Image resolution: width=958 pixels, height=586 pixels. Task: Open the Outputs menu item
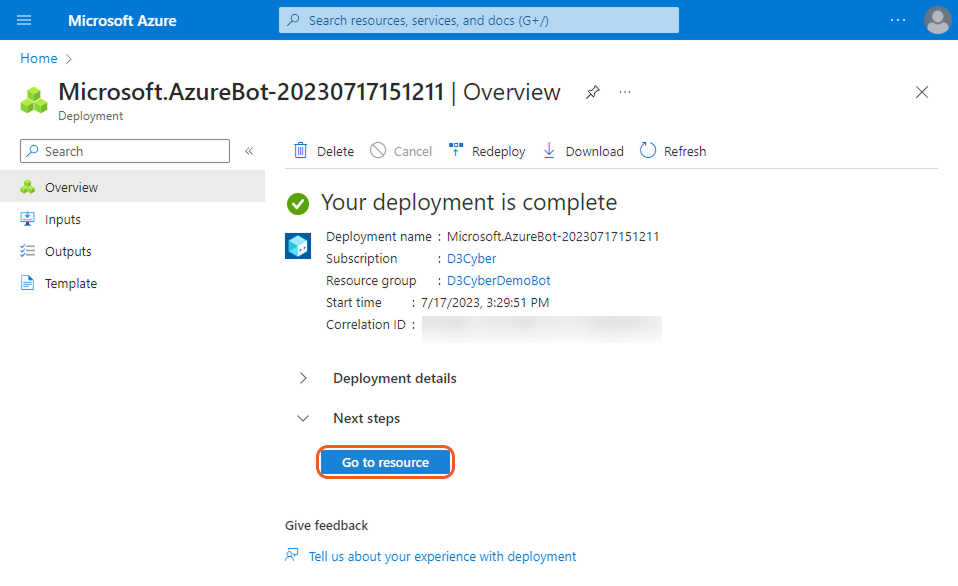(x=68, y=251)
